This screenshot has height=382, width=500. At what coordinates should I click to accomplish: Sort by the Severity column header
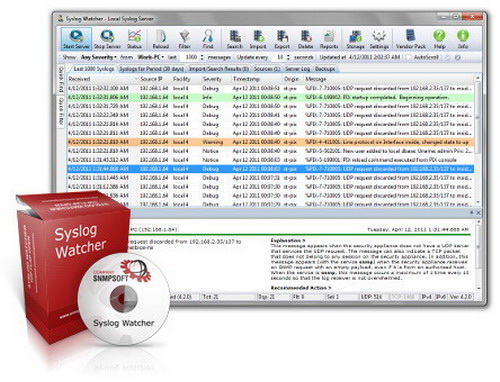point(216,79)
